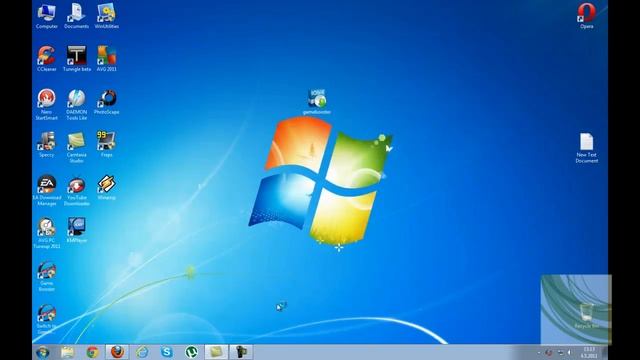Open the Windows Start menu orb

(x=42, y=352)
